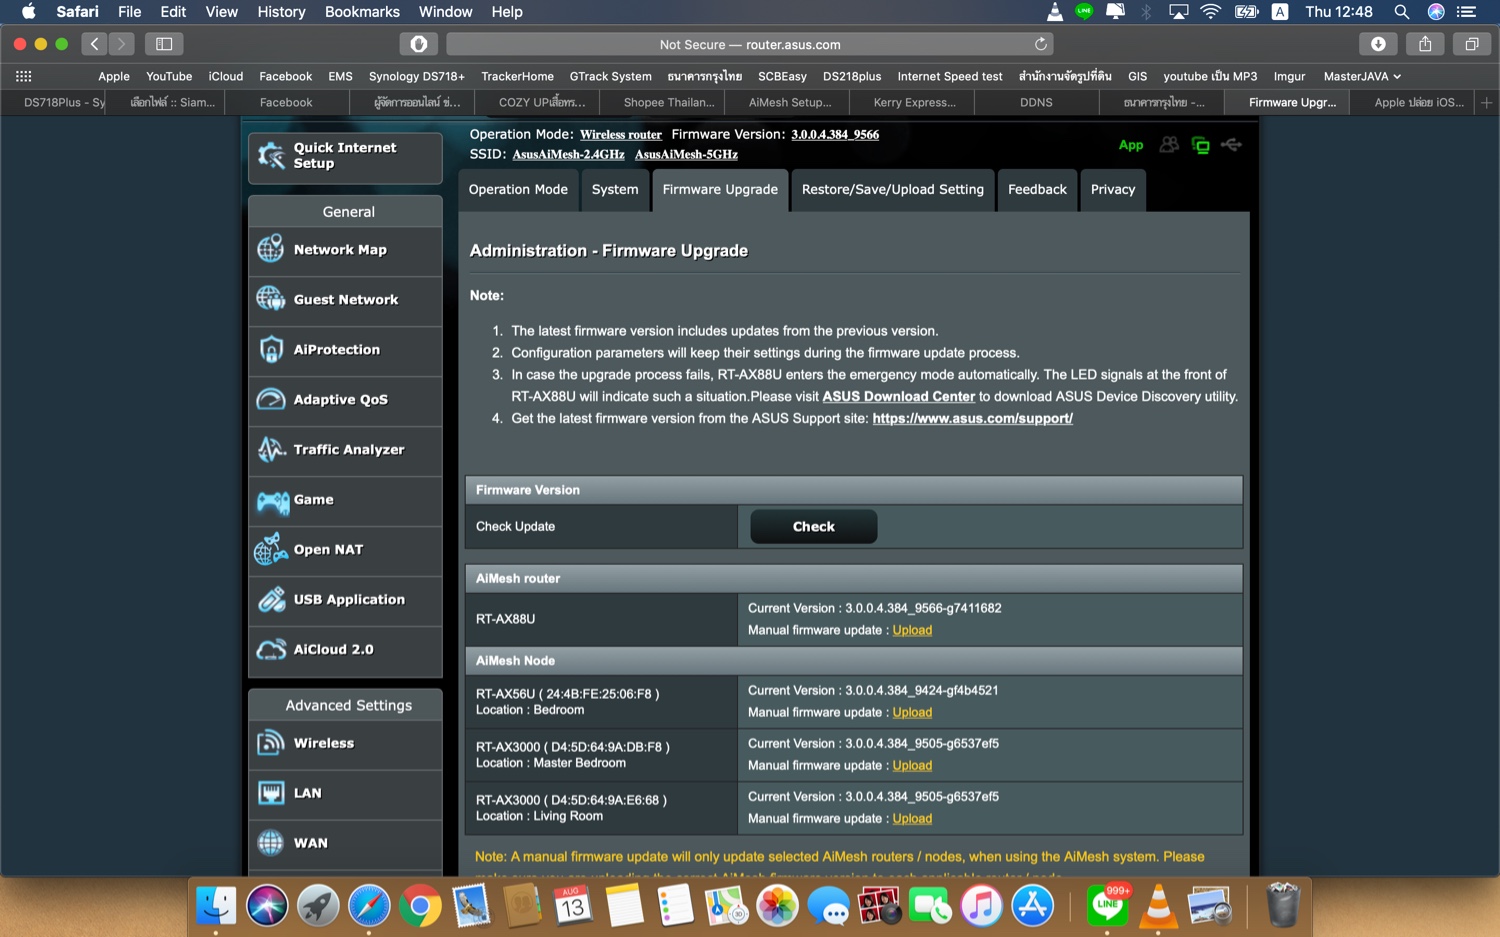Click the green network status icon in header
The image size is (1500, 937).
pos(1201,146)
